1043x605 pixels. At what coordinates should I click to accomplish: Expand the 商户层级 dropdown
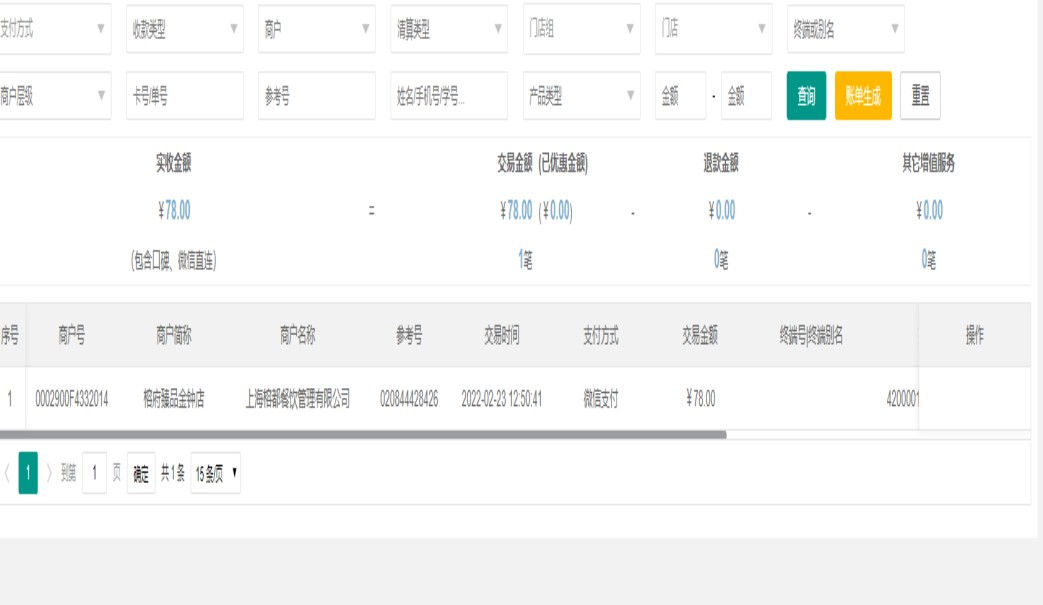(x=53, y=96)
